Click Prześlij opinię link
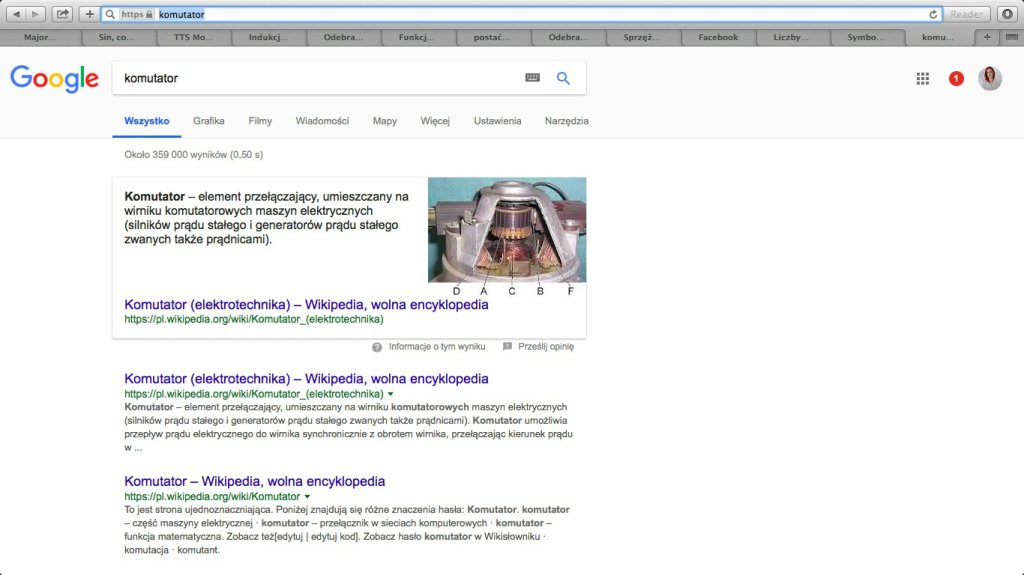The width and height of the screenshot is (1024, 575). pos(546,346)
